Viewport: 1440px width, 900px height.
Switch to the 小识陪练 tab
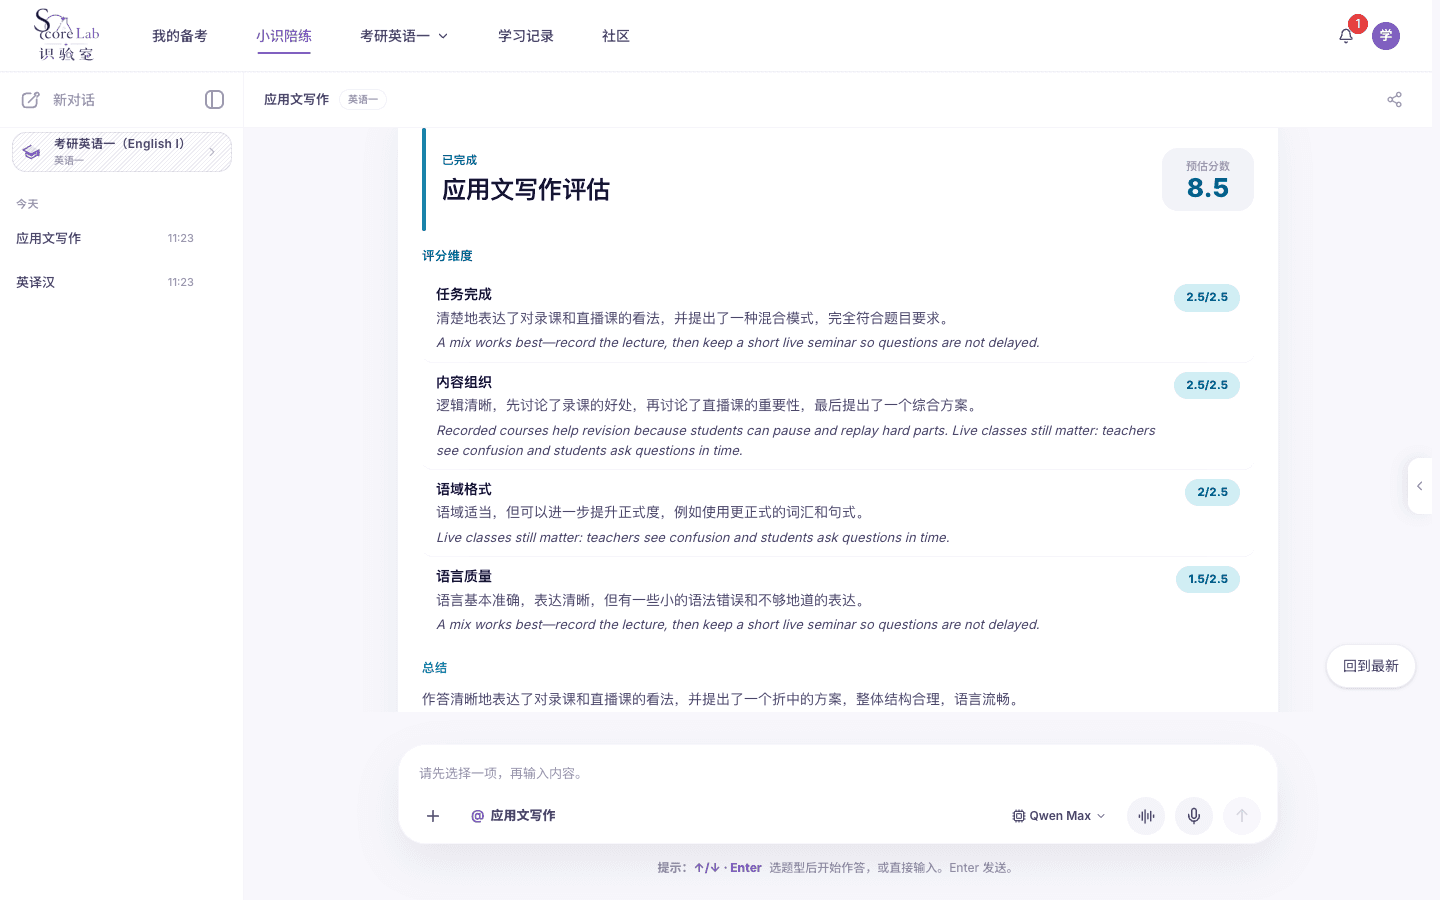point(284,36)
